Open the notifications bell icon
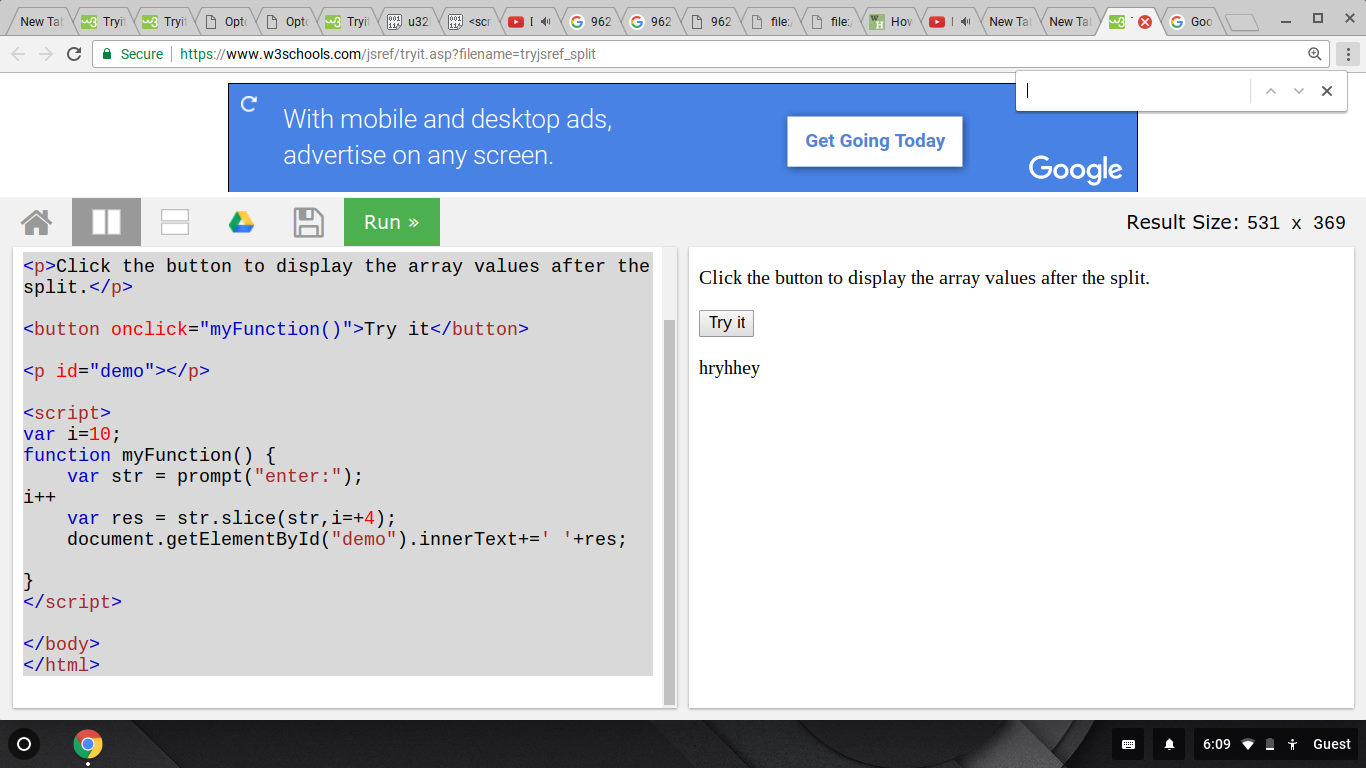Viewport: 1366px width, 768px height. [x=1169, y=744]
